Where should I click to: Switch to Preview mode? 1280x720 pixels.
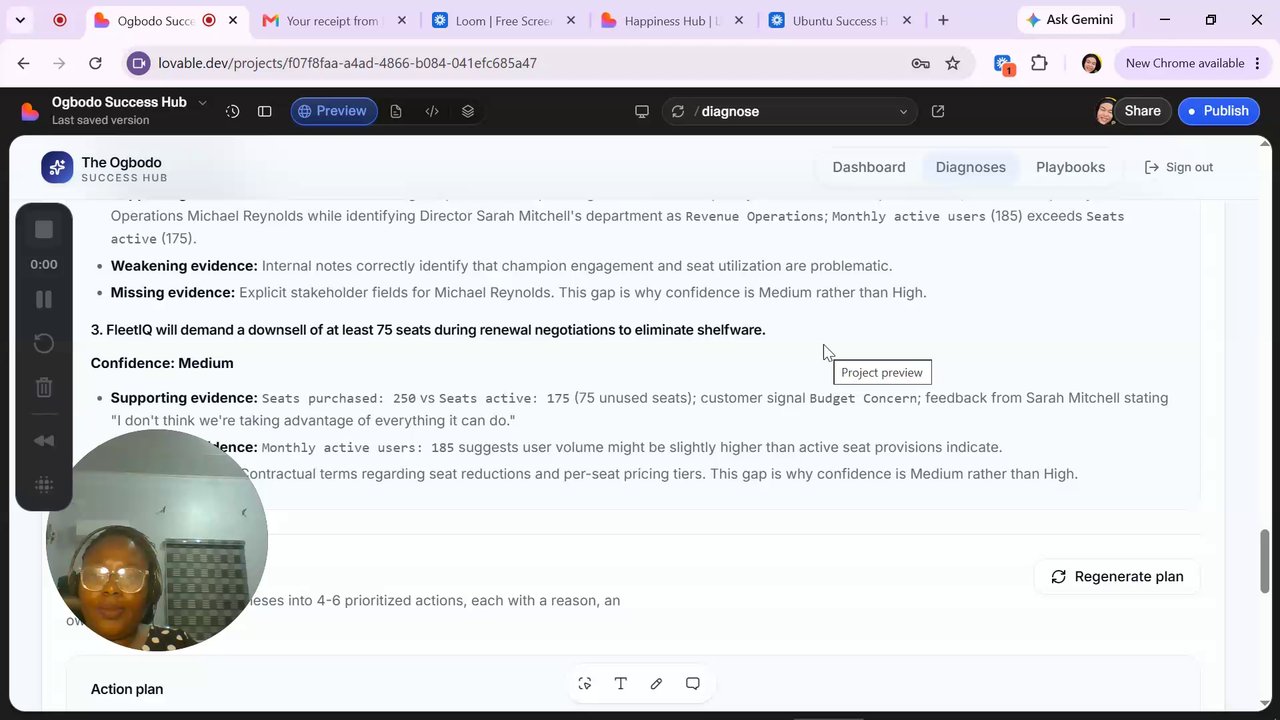[x=334, y=111]
